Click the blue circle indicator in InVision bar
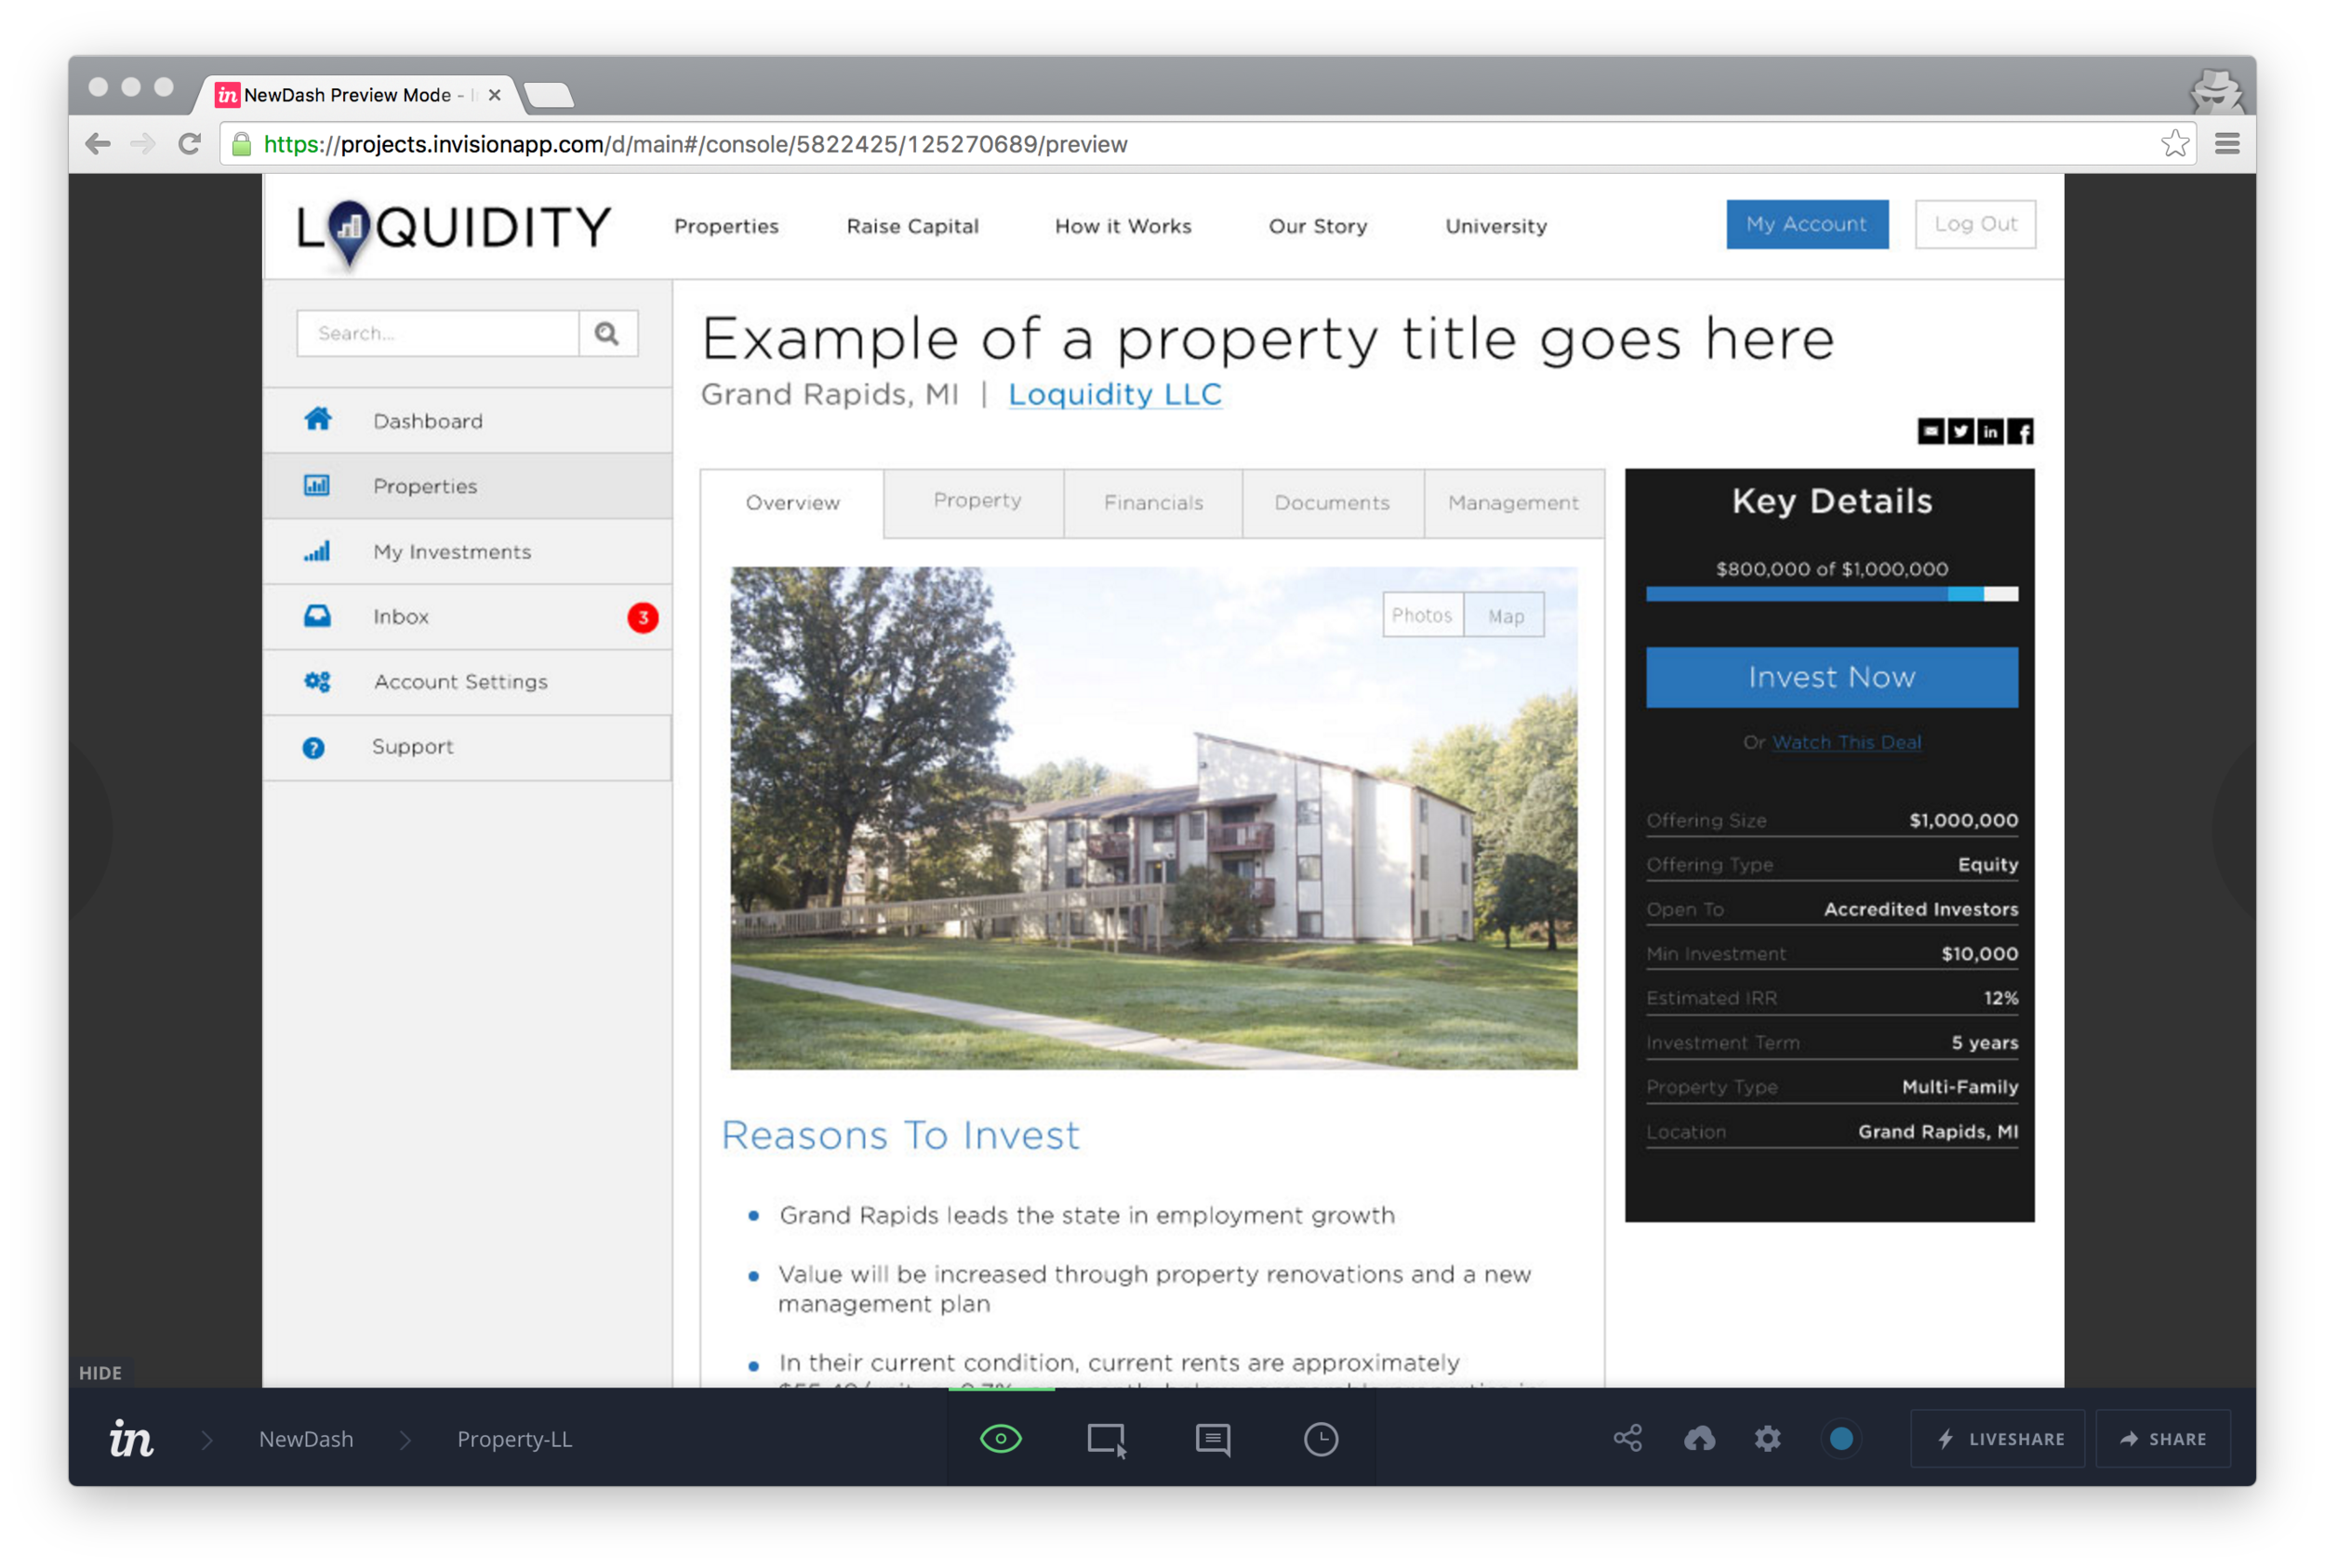2325x1568 pixels. click(1841, 1439)
